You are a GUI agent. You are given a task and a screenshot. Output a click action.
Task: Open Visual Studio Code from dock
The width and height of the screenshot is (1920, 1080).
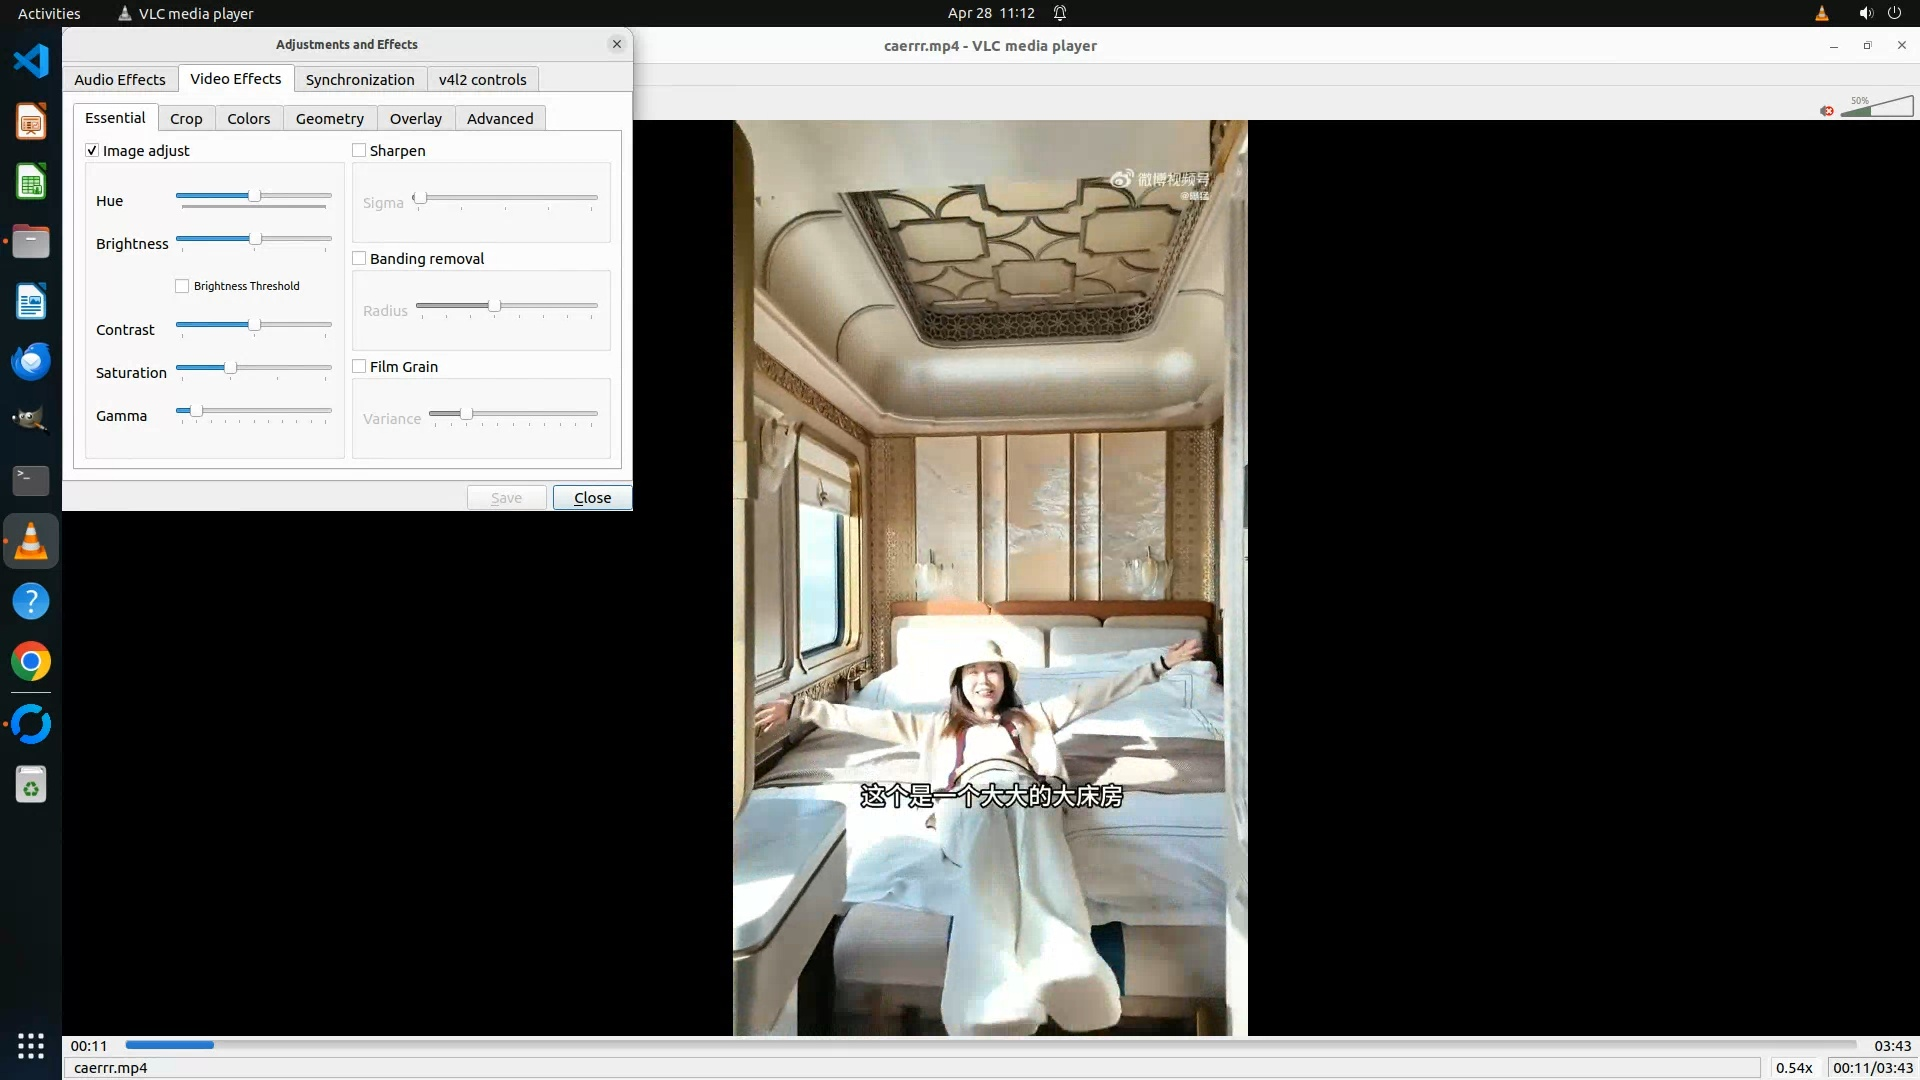pyautogui.click(x=31, y=61)
